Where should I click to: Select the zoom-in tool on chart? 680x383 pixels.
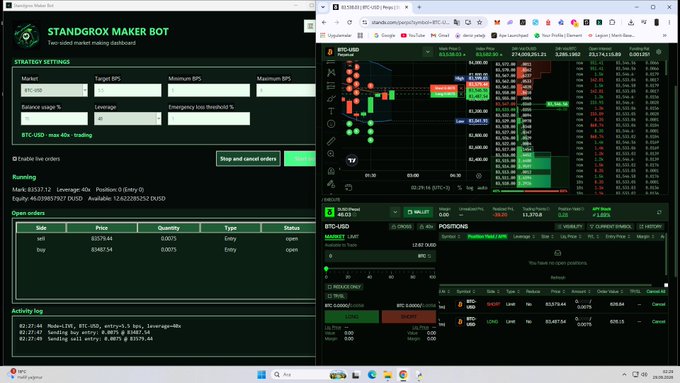[331, 154]
